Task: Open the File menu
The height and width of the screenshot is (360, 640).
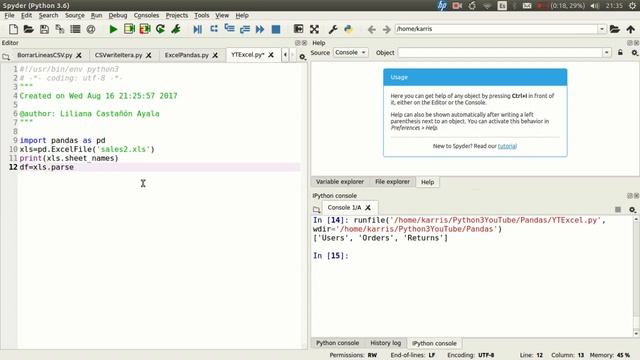Action: [9, 15]
